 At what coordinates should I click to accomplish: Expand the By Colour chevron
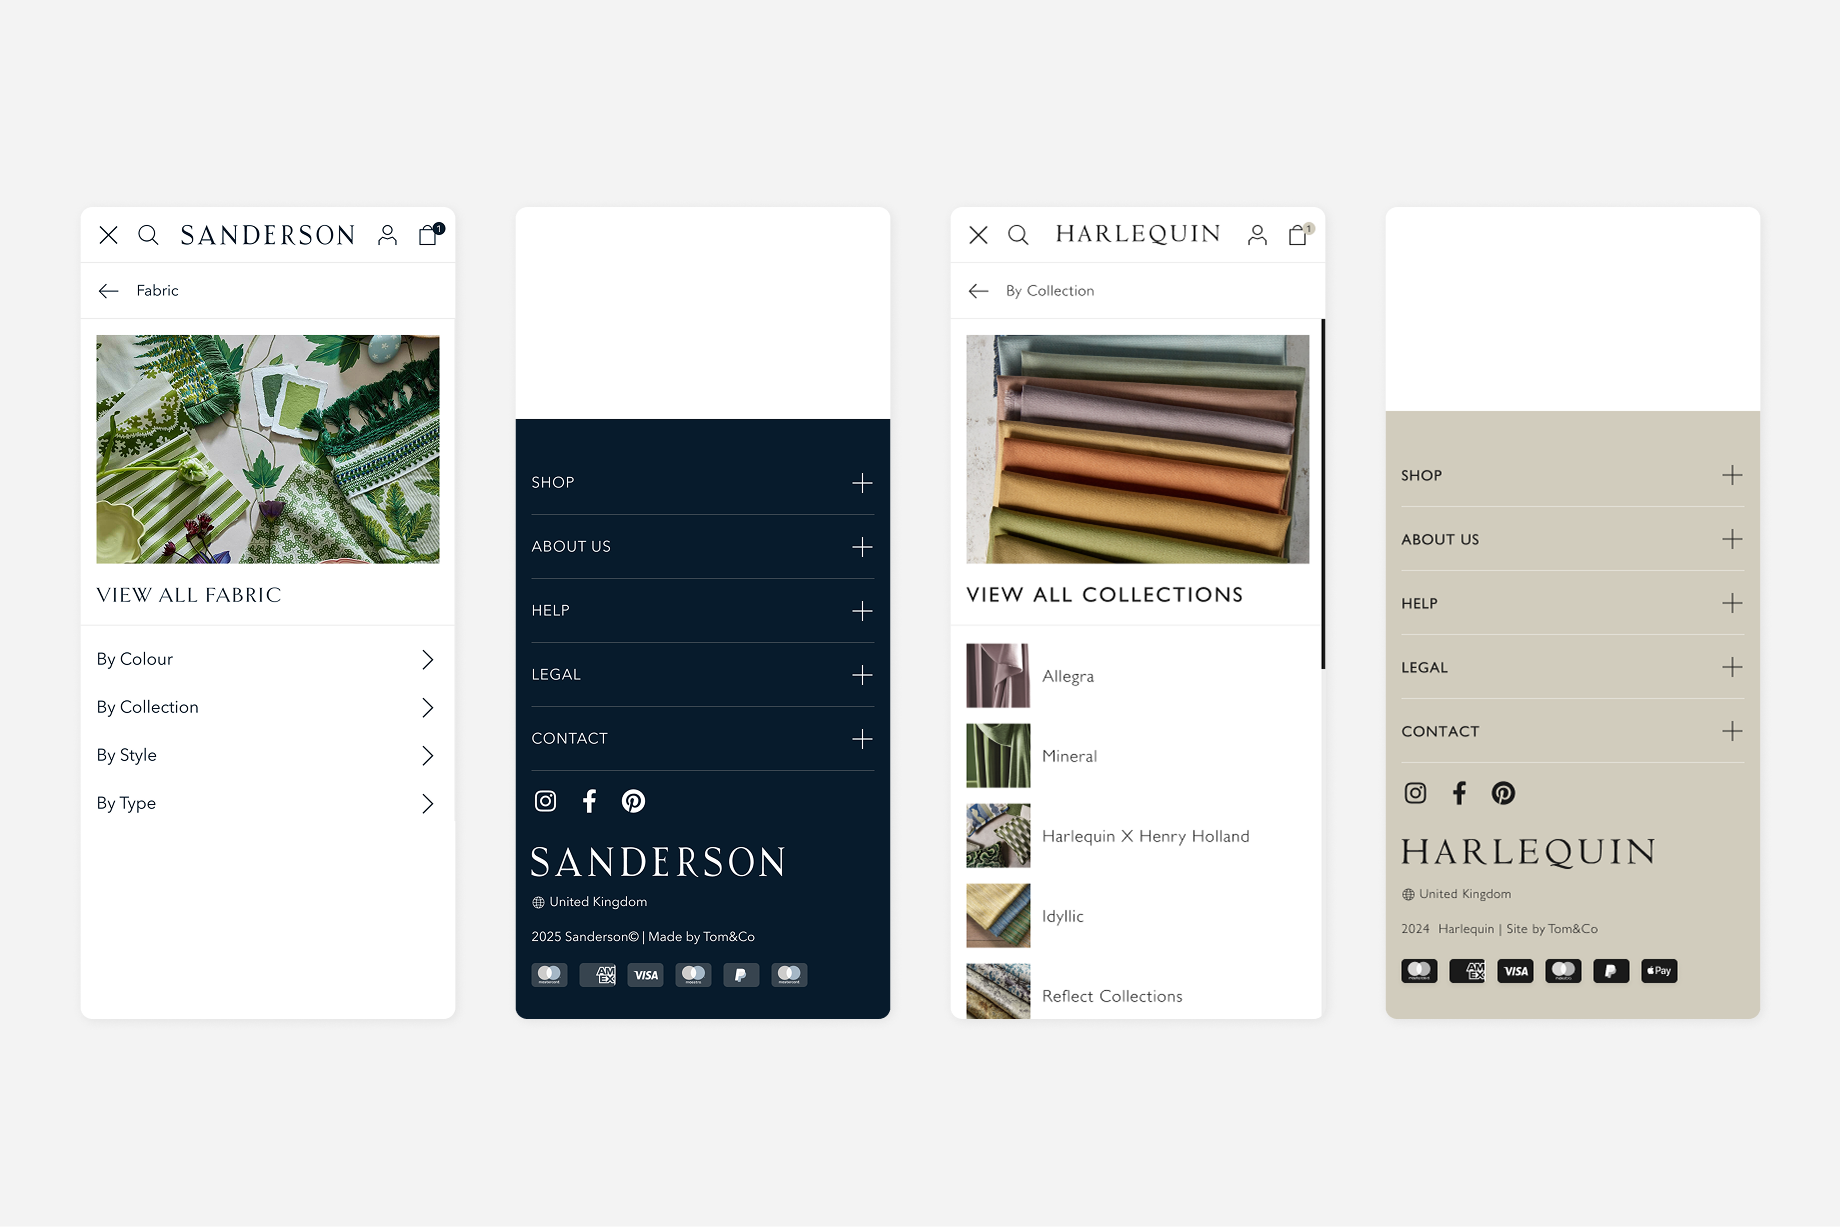428,660
